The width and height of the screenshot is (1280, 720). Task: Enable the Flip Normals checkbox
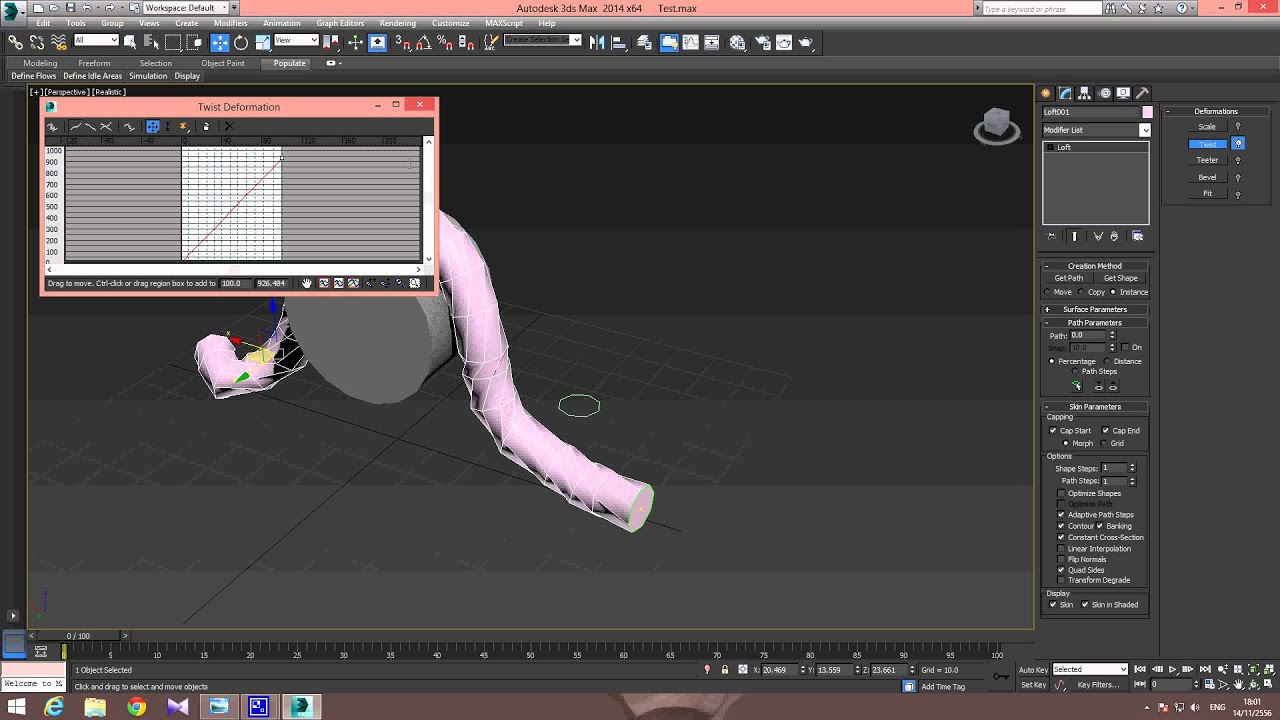pyautogui.click(x=1061, y=560)
